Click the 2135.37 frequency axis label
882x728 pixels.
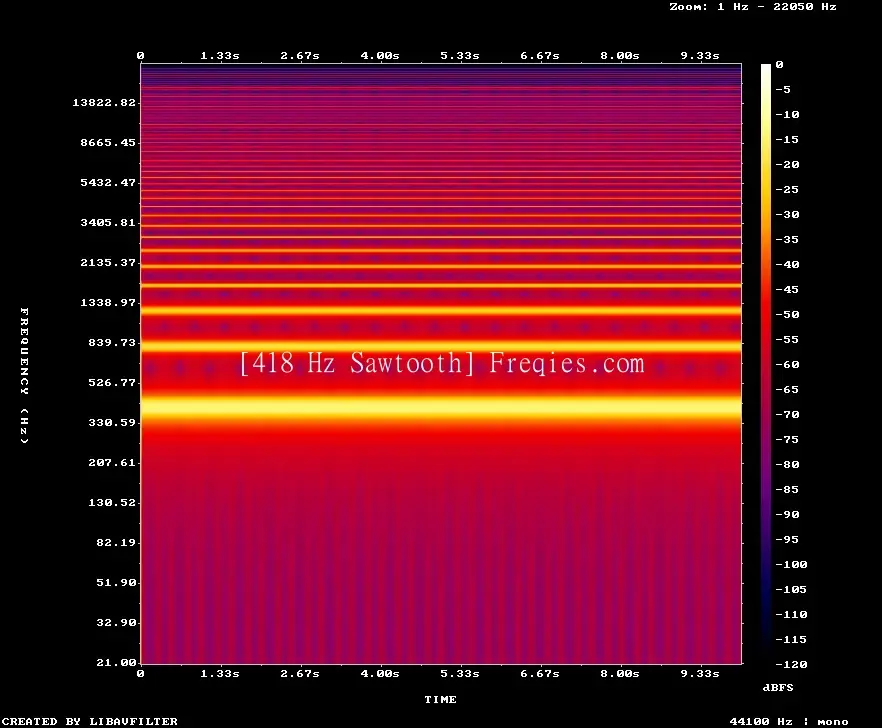tap(108, 262)
